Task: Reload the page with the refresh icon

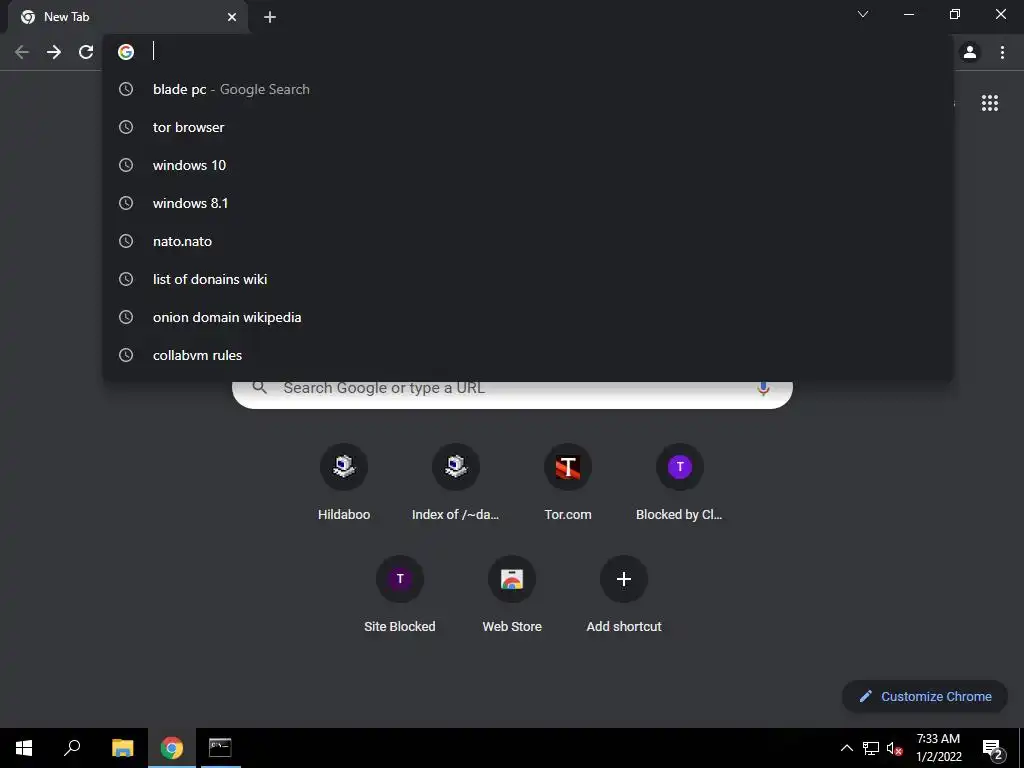Action: [86, 52]
